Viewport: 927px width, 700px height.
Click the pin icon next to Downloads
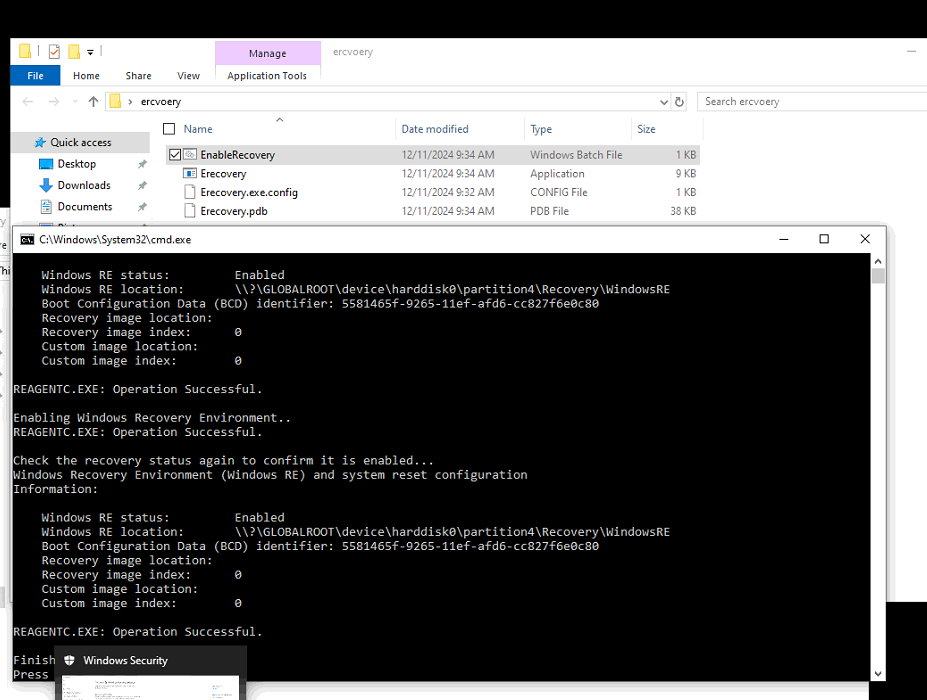142,186
